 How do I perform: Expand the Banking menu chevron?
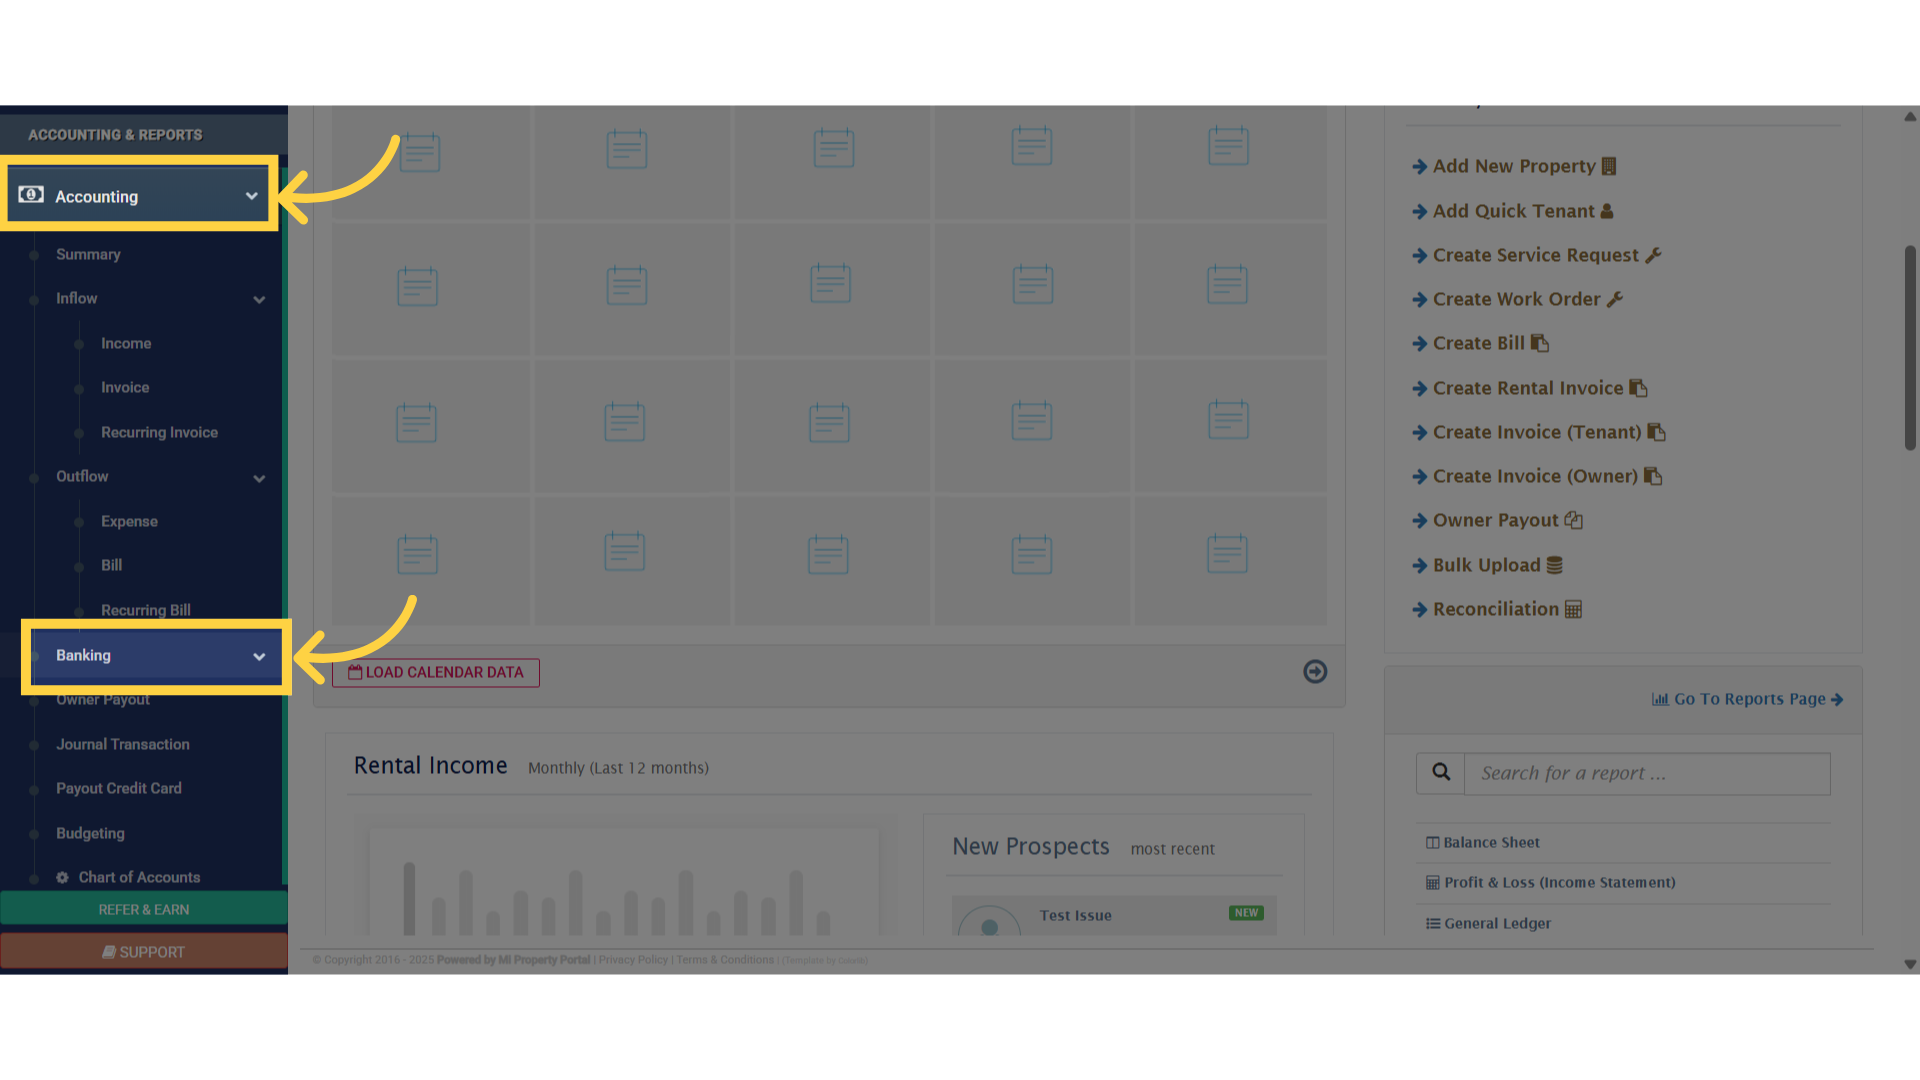(259, 656)
